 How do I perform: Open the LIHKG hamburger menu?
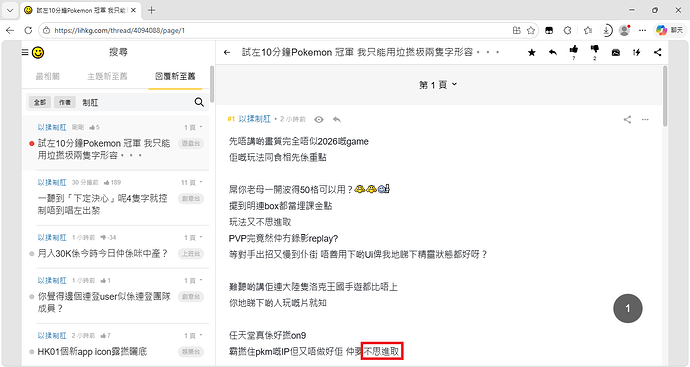[25, 52]
